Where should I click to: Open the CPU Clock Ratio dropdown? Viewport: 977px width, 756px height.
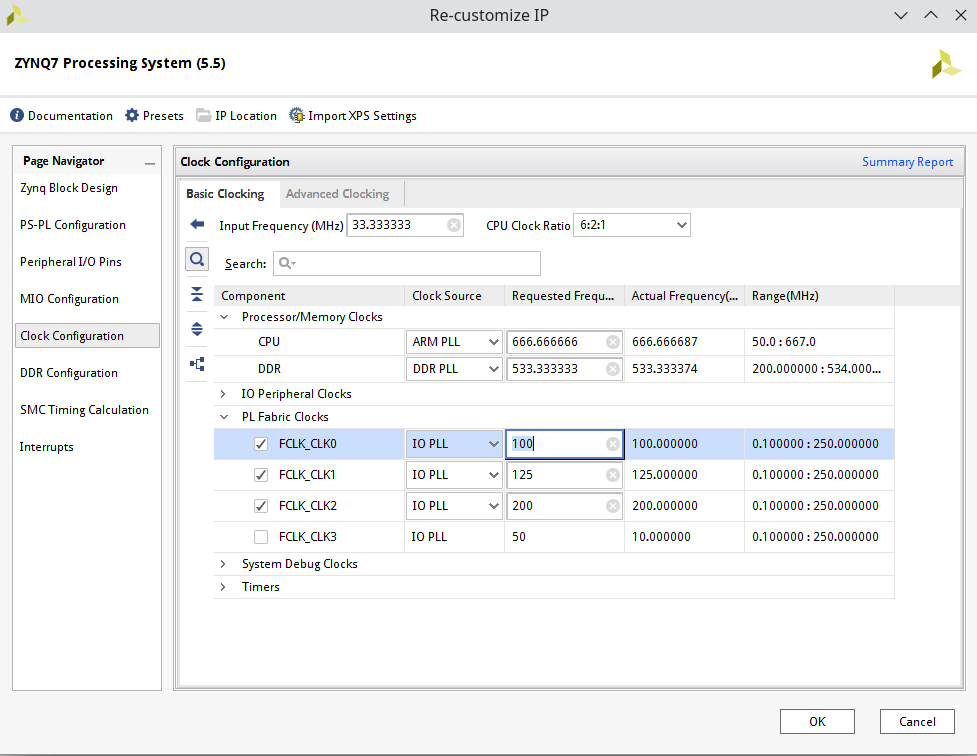pos(631,225)
